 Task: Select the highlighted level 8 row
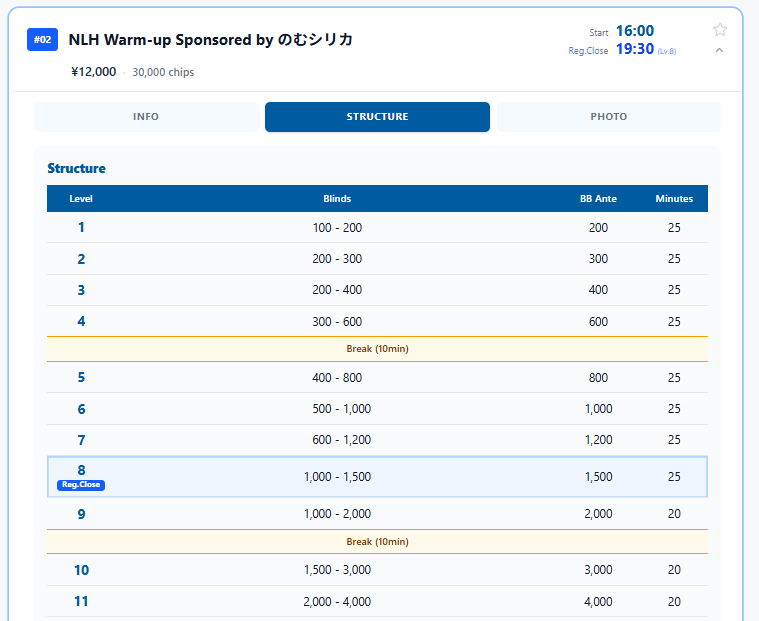pyautogui.click(x=378, y=477)
